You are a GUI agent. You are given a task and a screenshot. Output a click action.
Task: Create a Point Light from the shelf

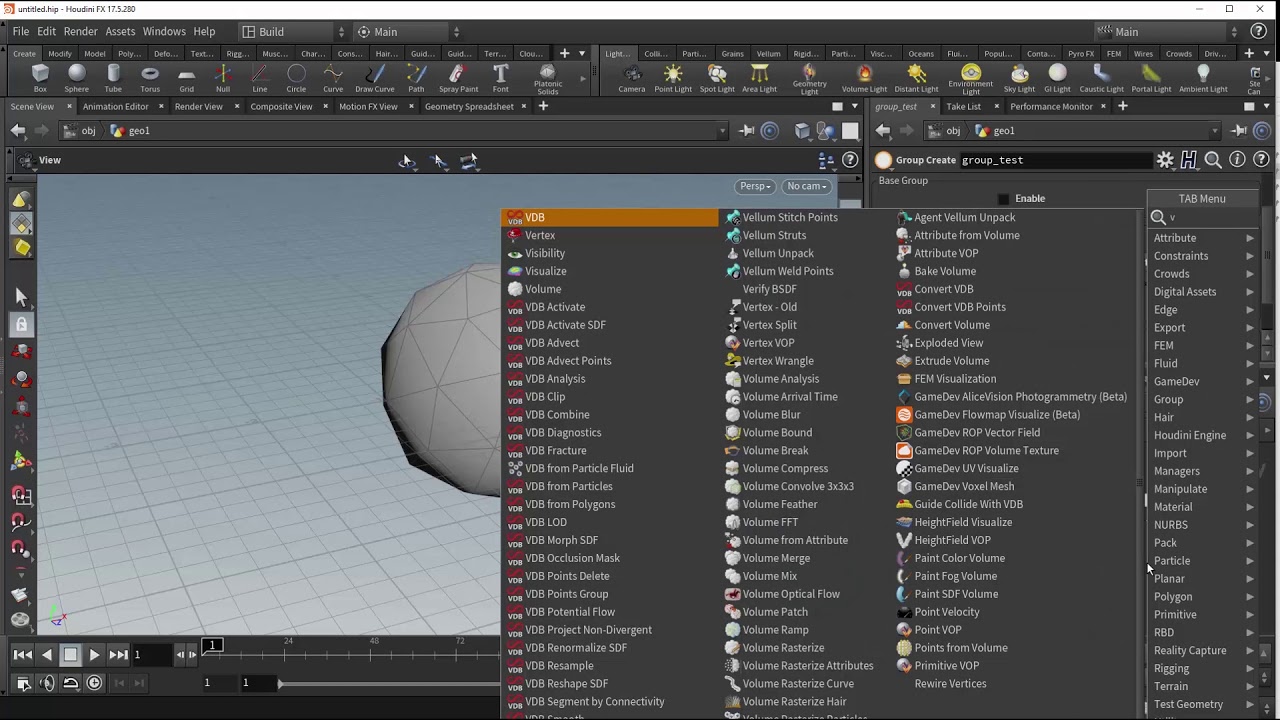673,76
